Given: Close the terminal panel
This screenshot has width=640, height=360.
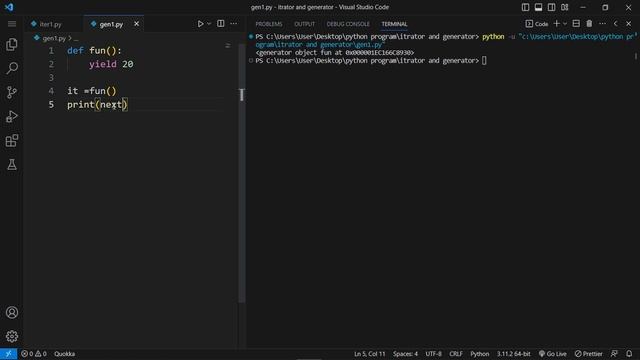Looking at the screenshot, I should click(629, 24).
